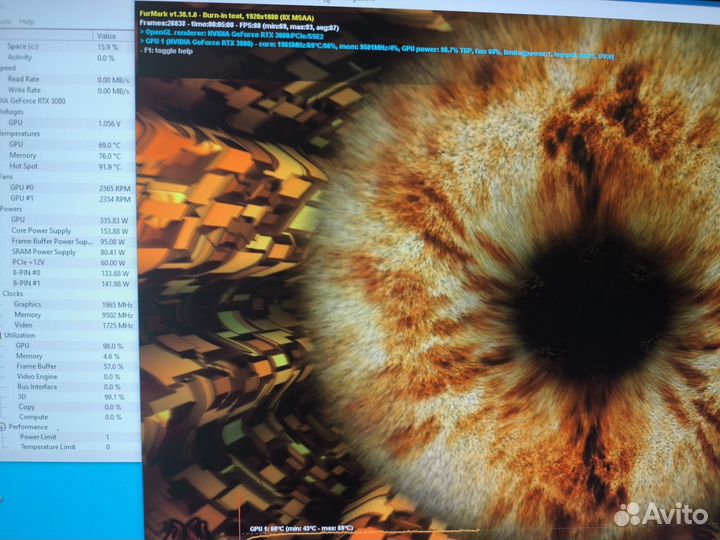Select the Memory temperature 76.0 °C row
Viewport: 720px width, 540px height.
coord(68,155)
